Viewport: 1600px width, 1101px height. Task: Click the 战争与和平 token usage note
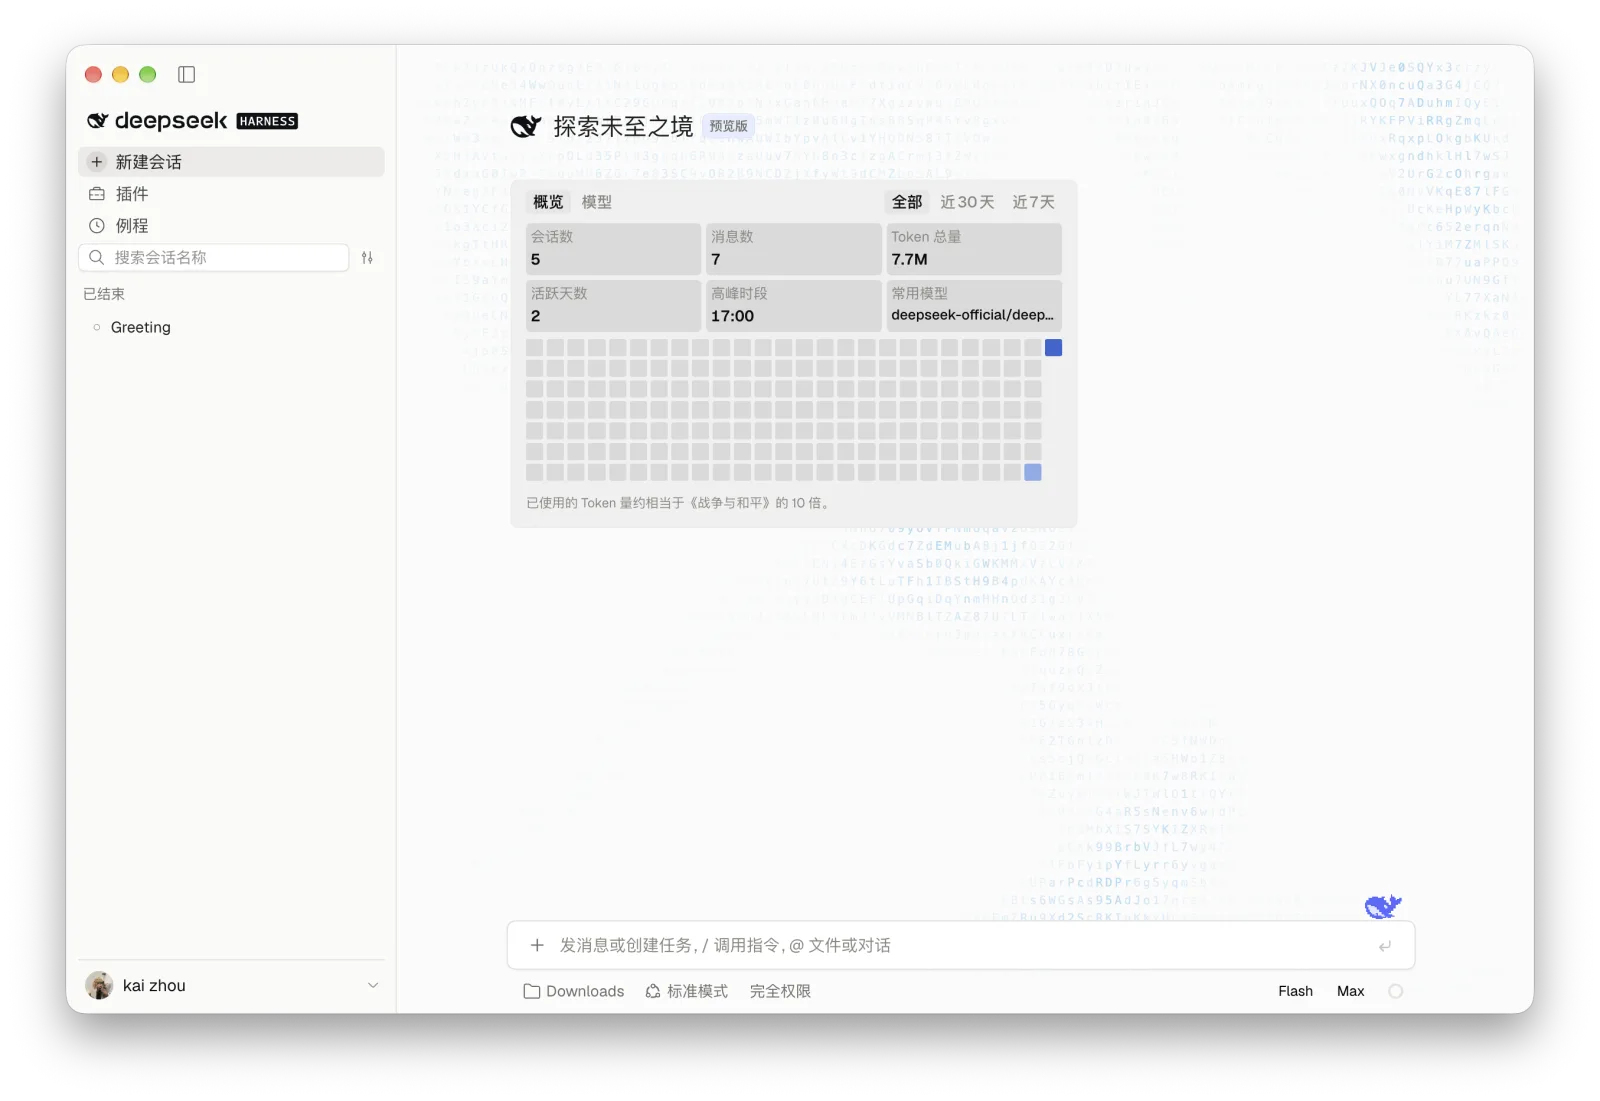pyautogui.click(x=680, y=503)
